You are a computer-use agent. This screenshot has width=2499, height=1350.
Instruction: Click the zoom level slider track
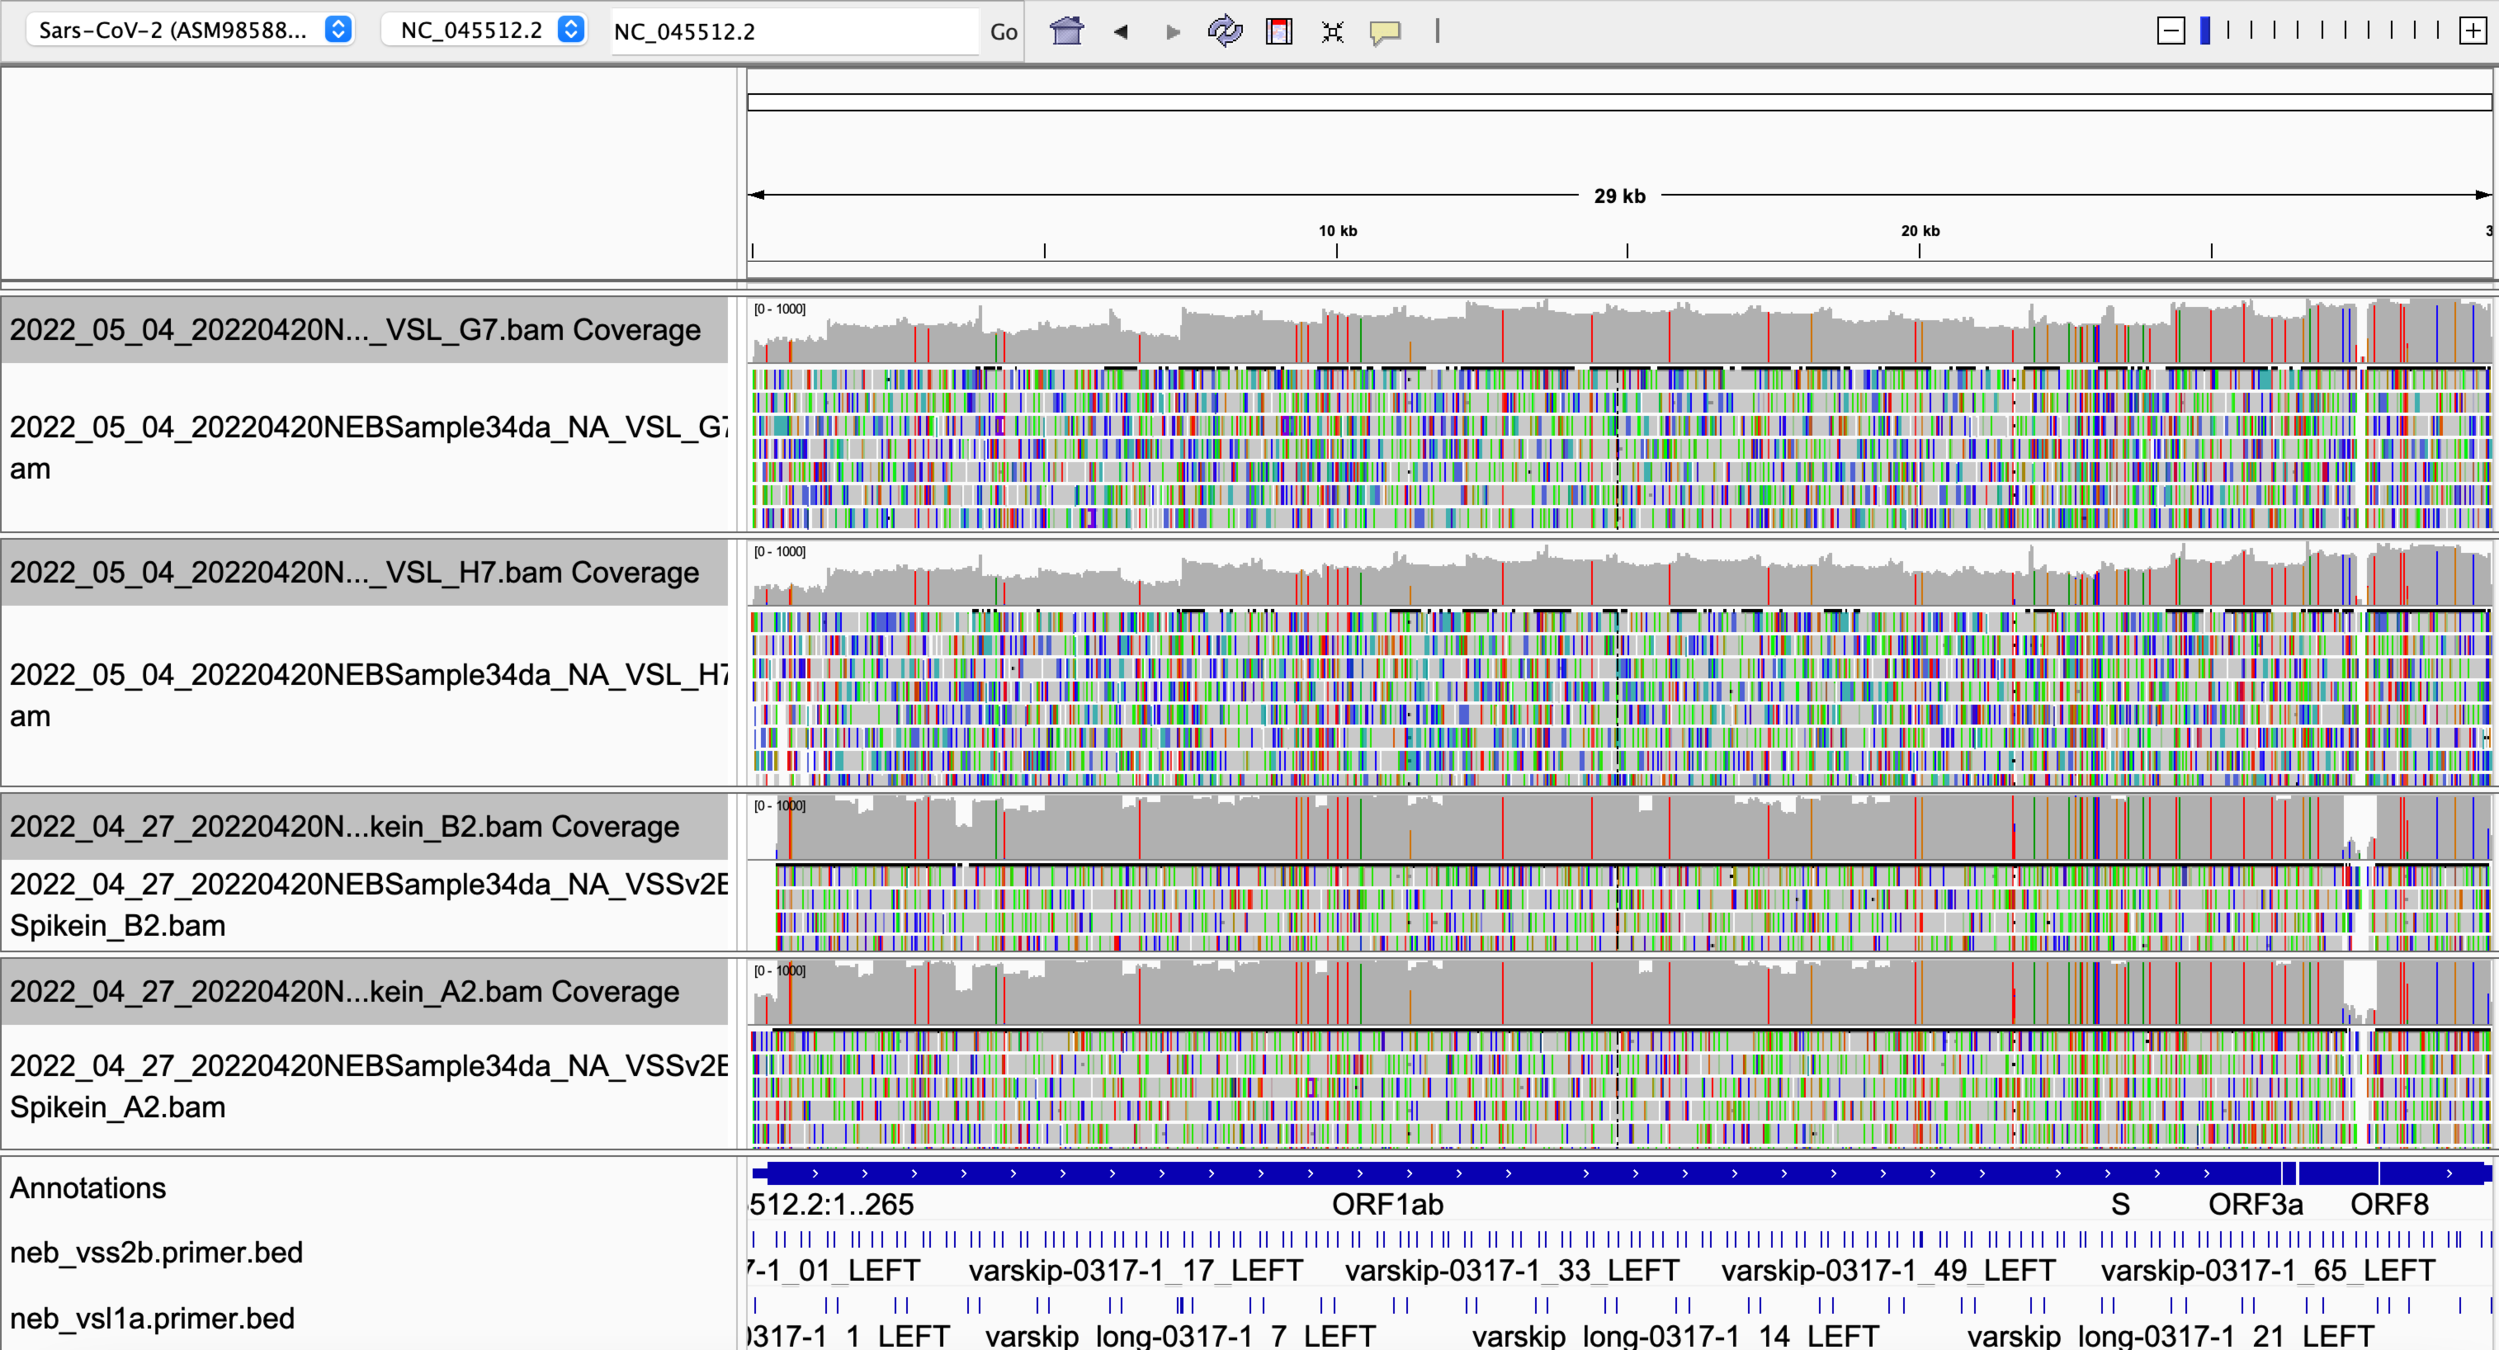pos(2320,31)
